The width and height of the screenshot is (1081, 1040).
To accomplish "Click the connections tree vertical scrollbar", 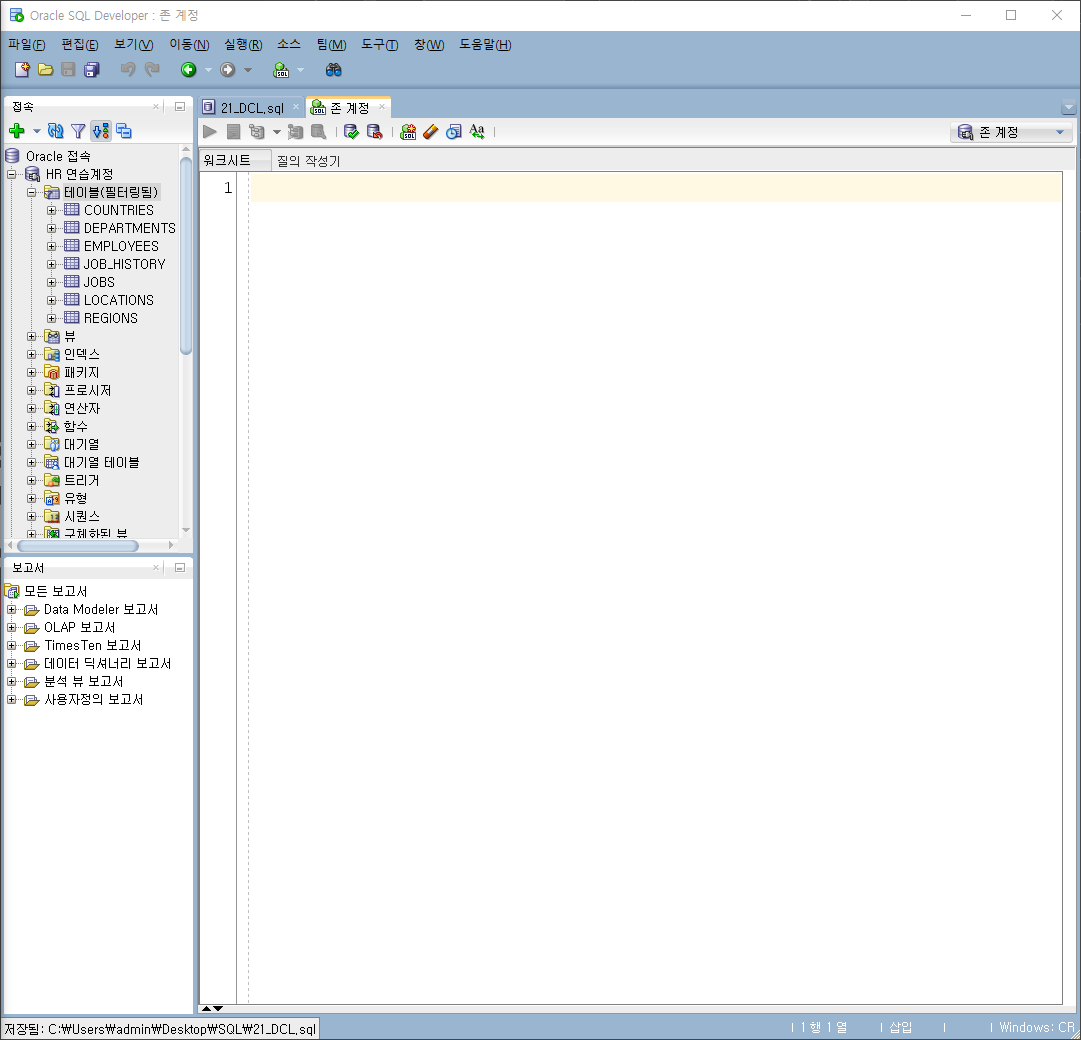I will [185, 255].
